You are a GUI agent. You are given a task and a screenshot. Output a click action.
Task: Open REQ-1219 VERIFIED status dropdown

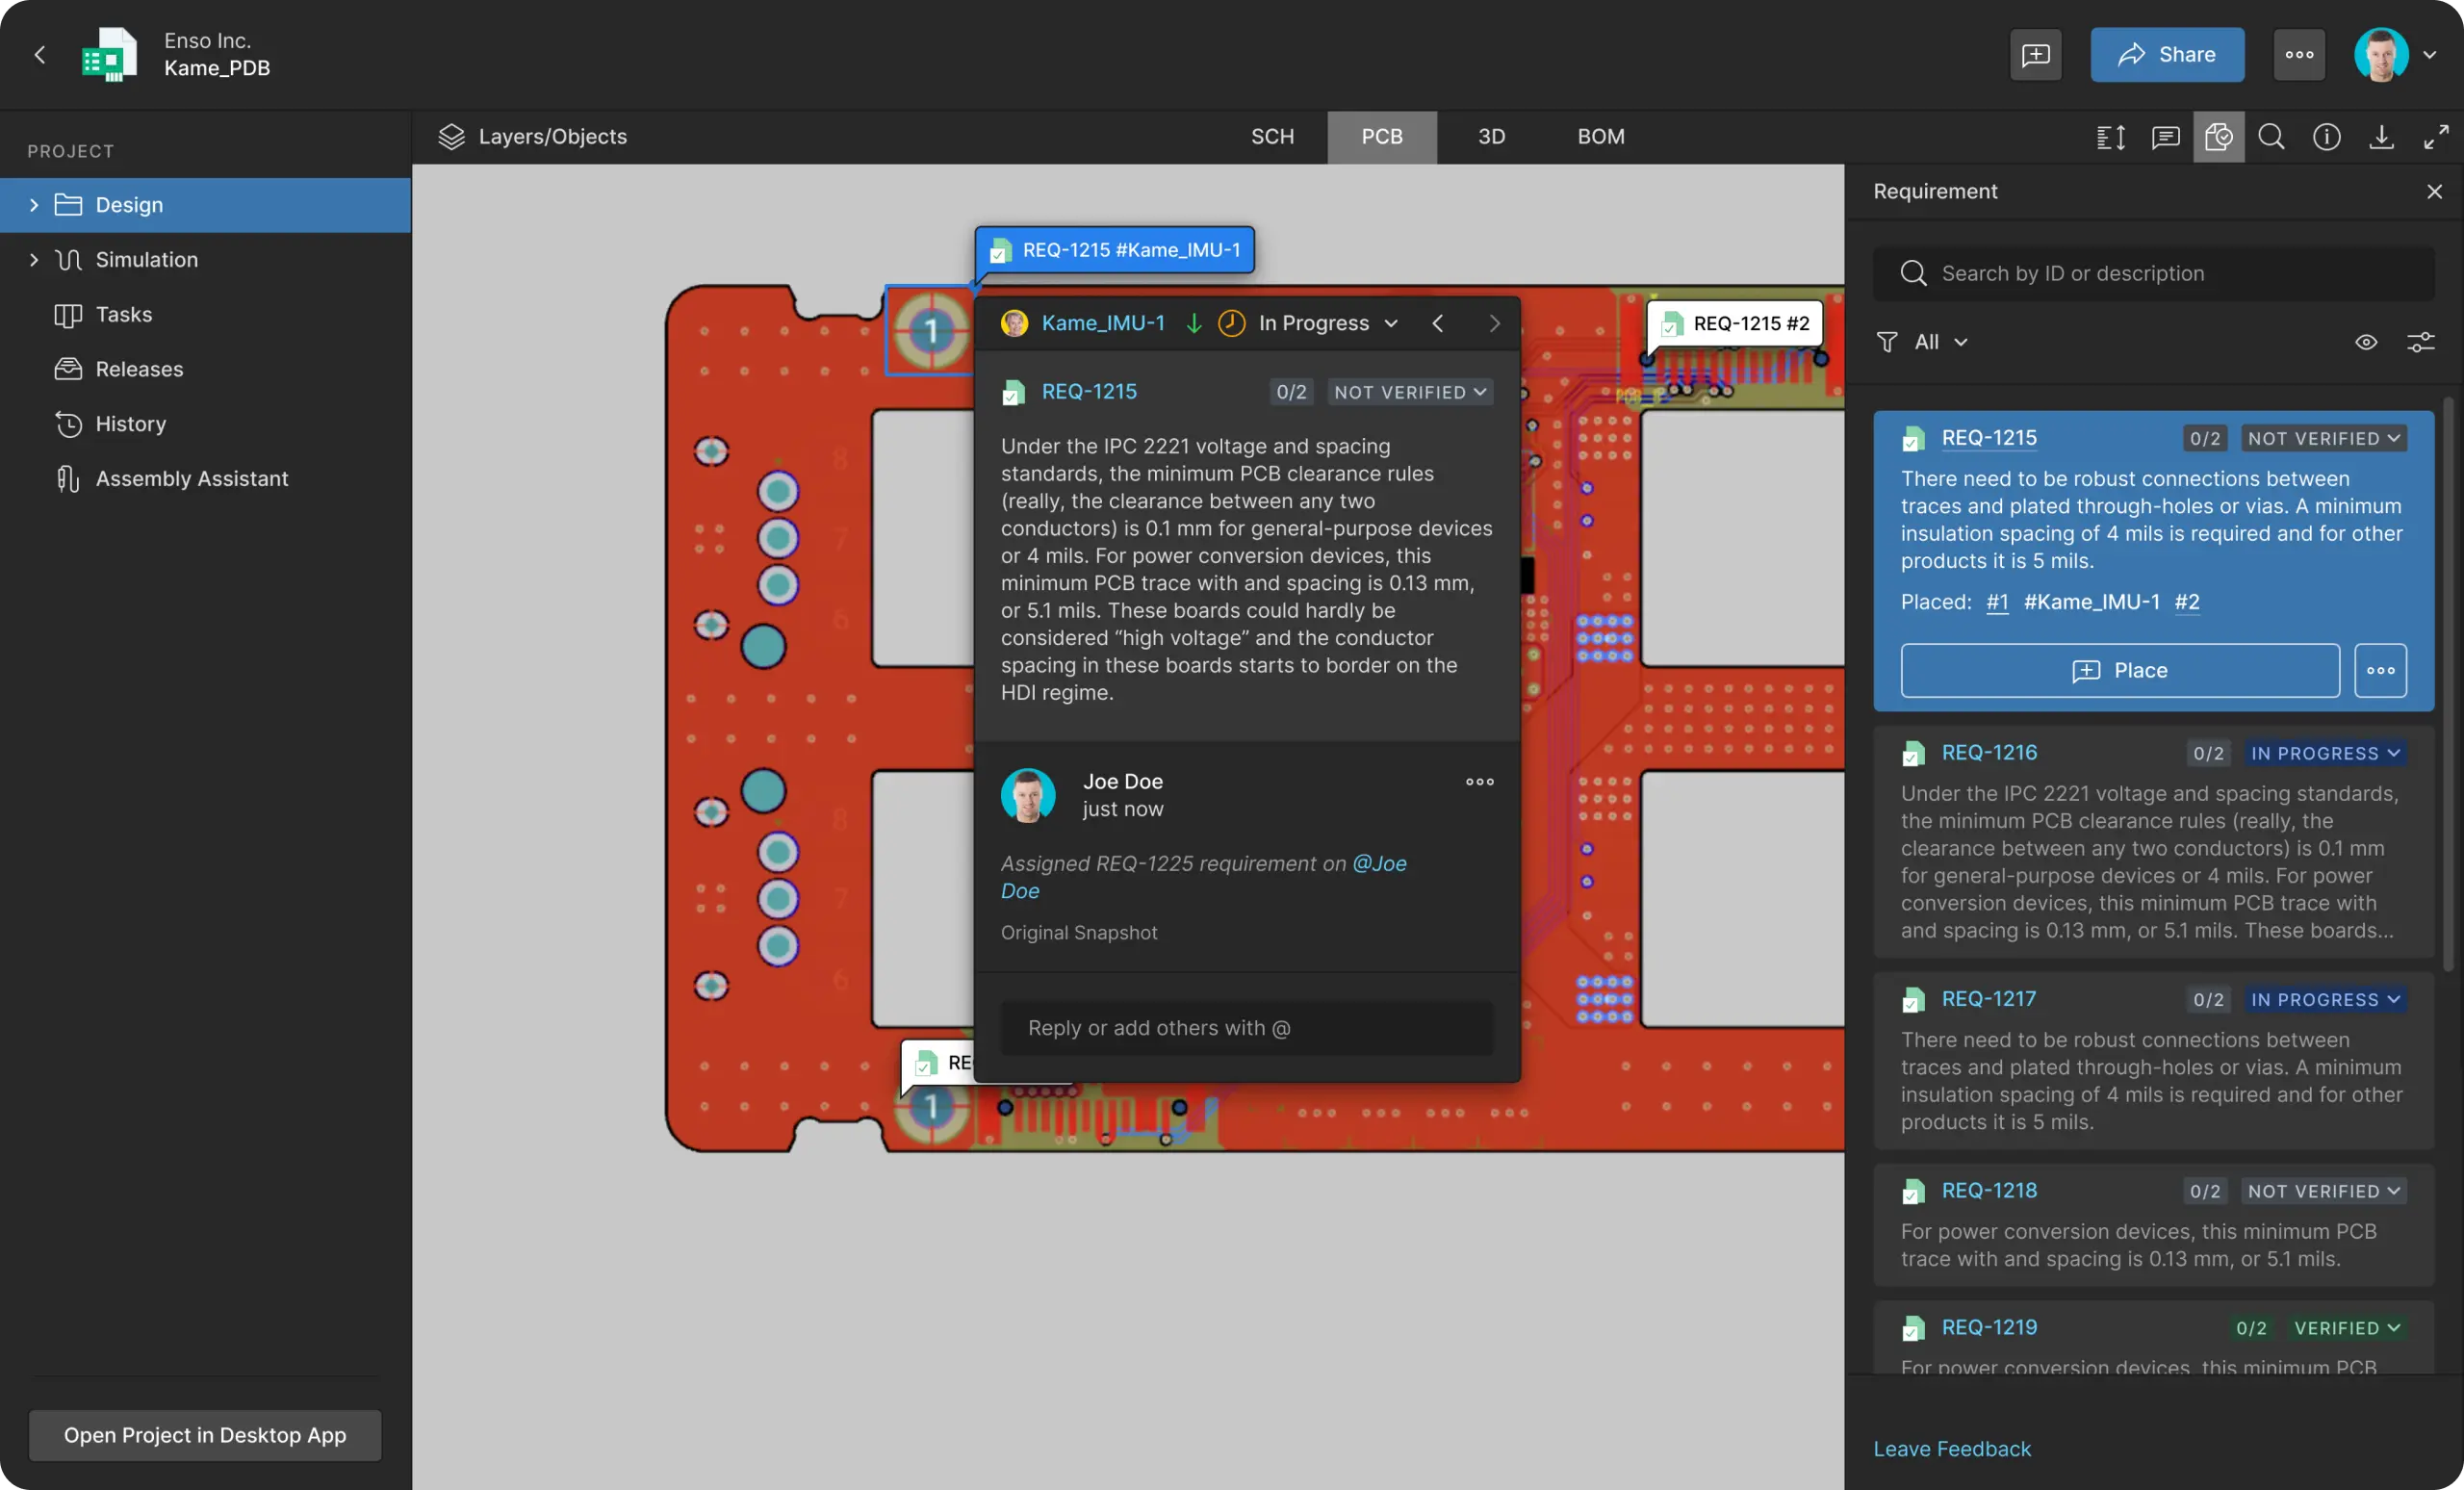click(2346, 1328)
